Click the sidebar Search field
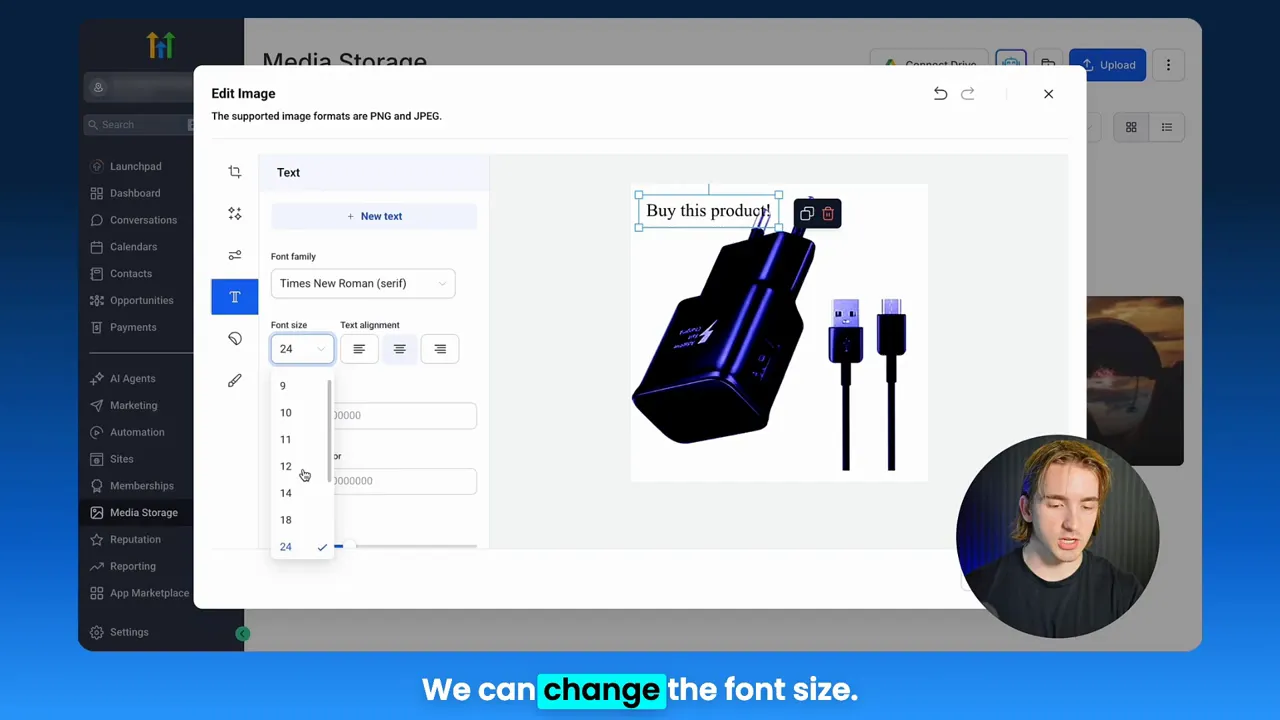 (138, 125)
